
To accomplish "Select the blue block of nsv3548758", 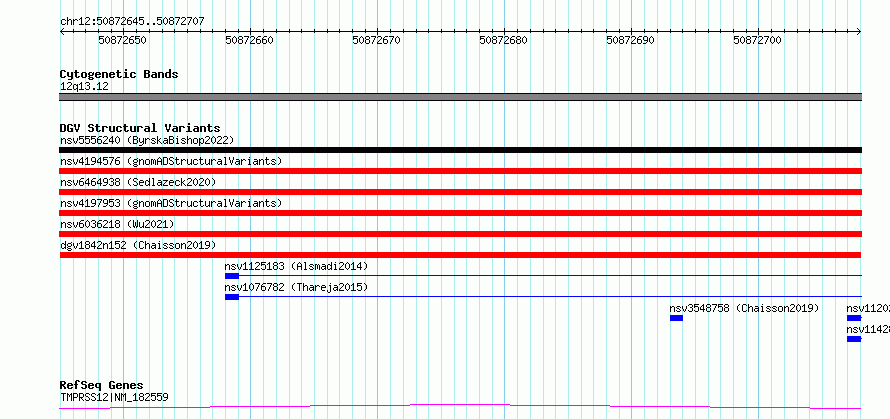I will [x=676, y=318].
